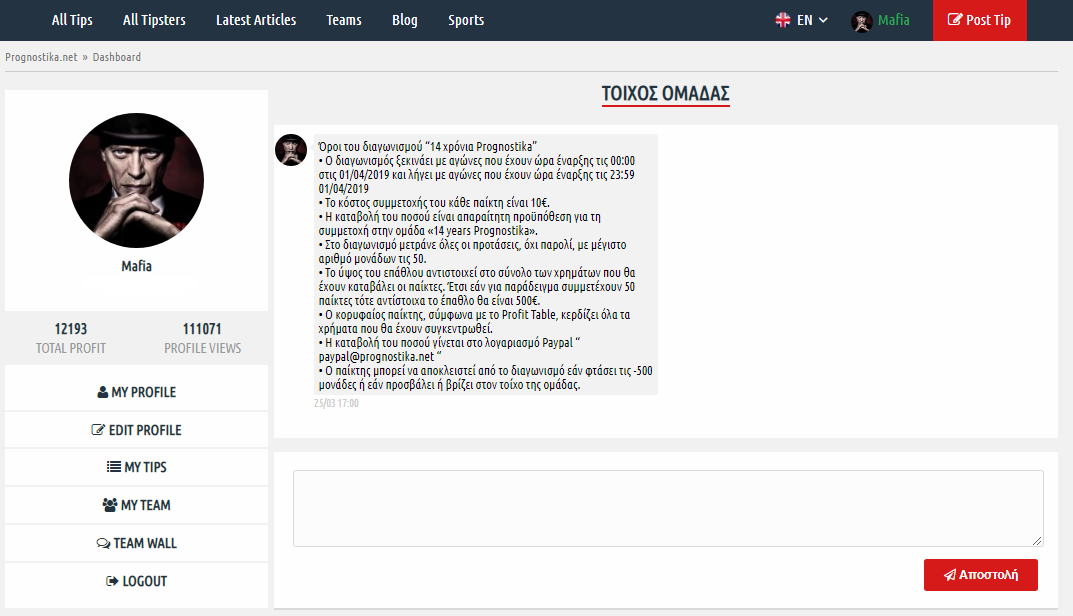Click the UK flag language icon

[x=783, y=20]
